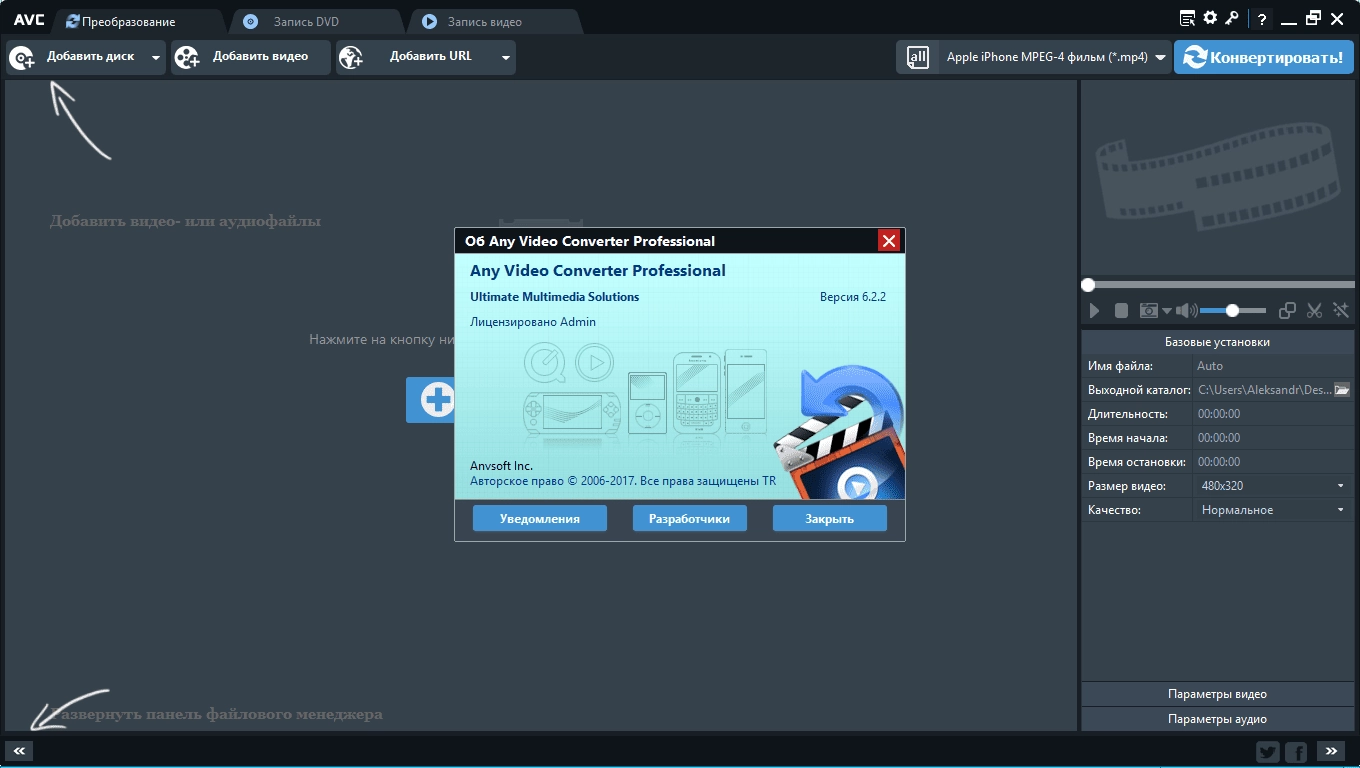
Task: Open the Twitter icon link
Action: (x=1268, y=752)
